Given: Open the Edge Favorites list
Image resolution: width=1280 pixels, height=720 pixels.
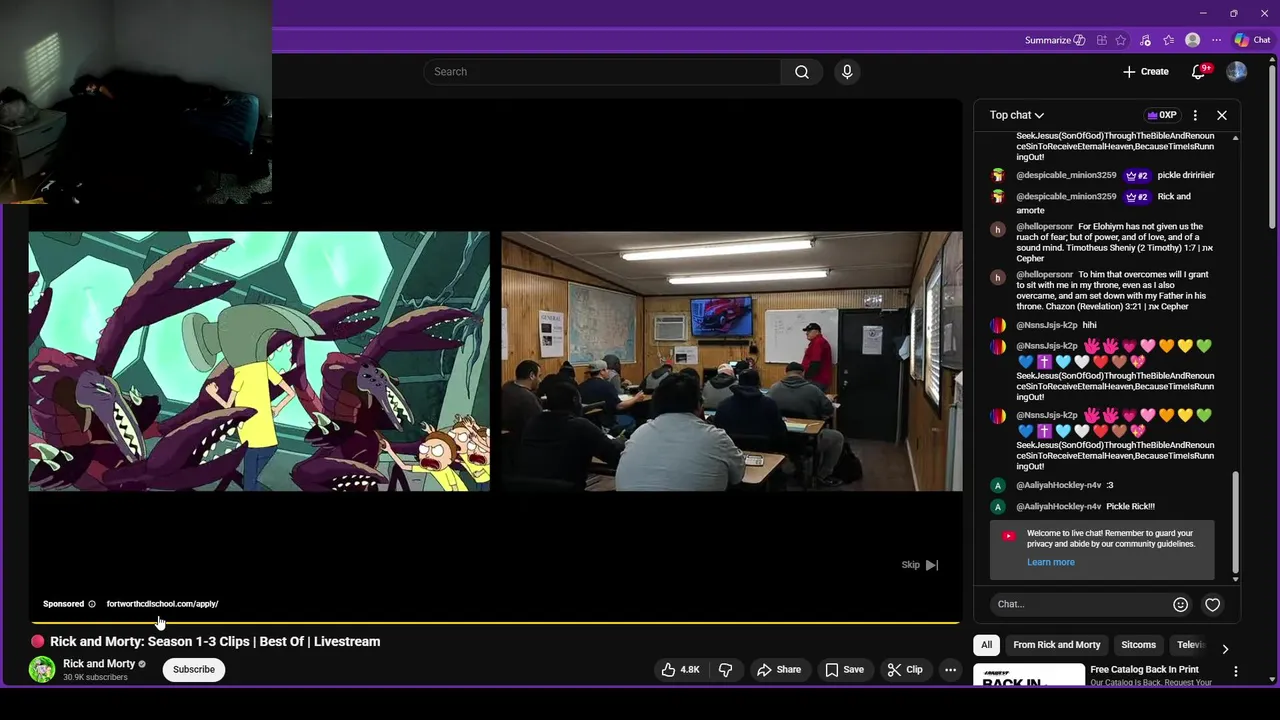Looking at the screenshot, I should (1168, 40).
